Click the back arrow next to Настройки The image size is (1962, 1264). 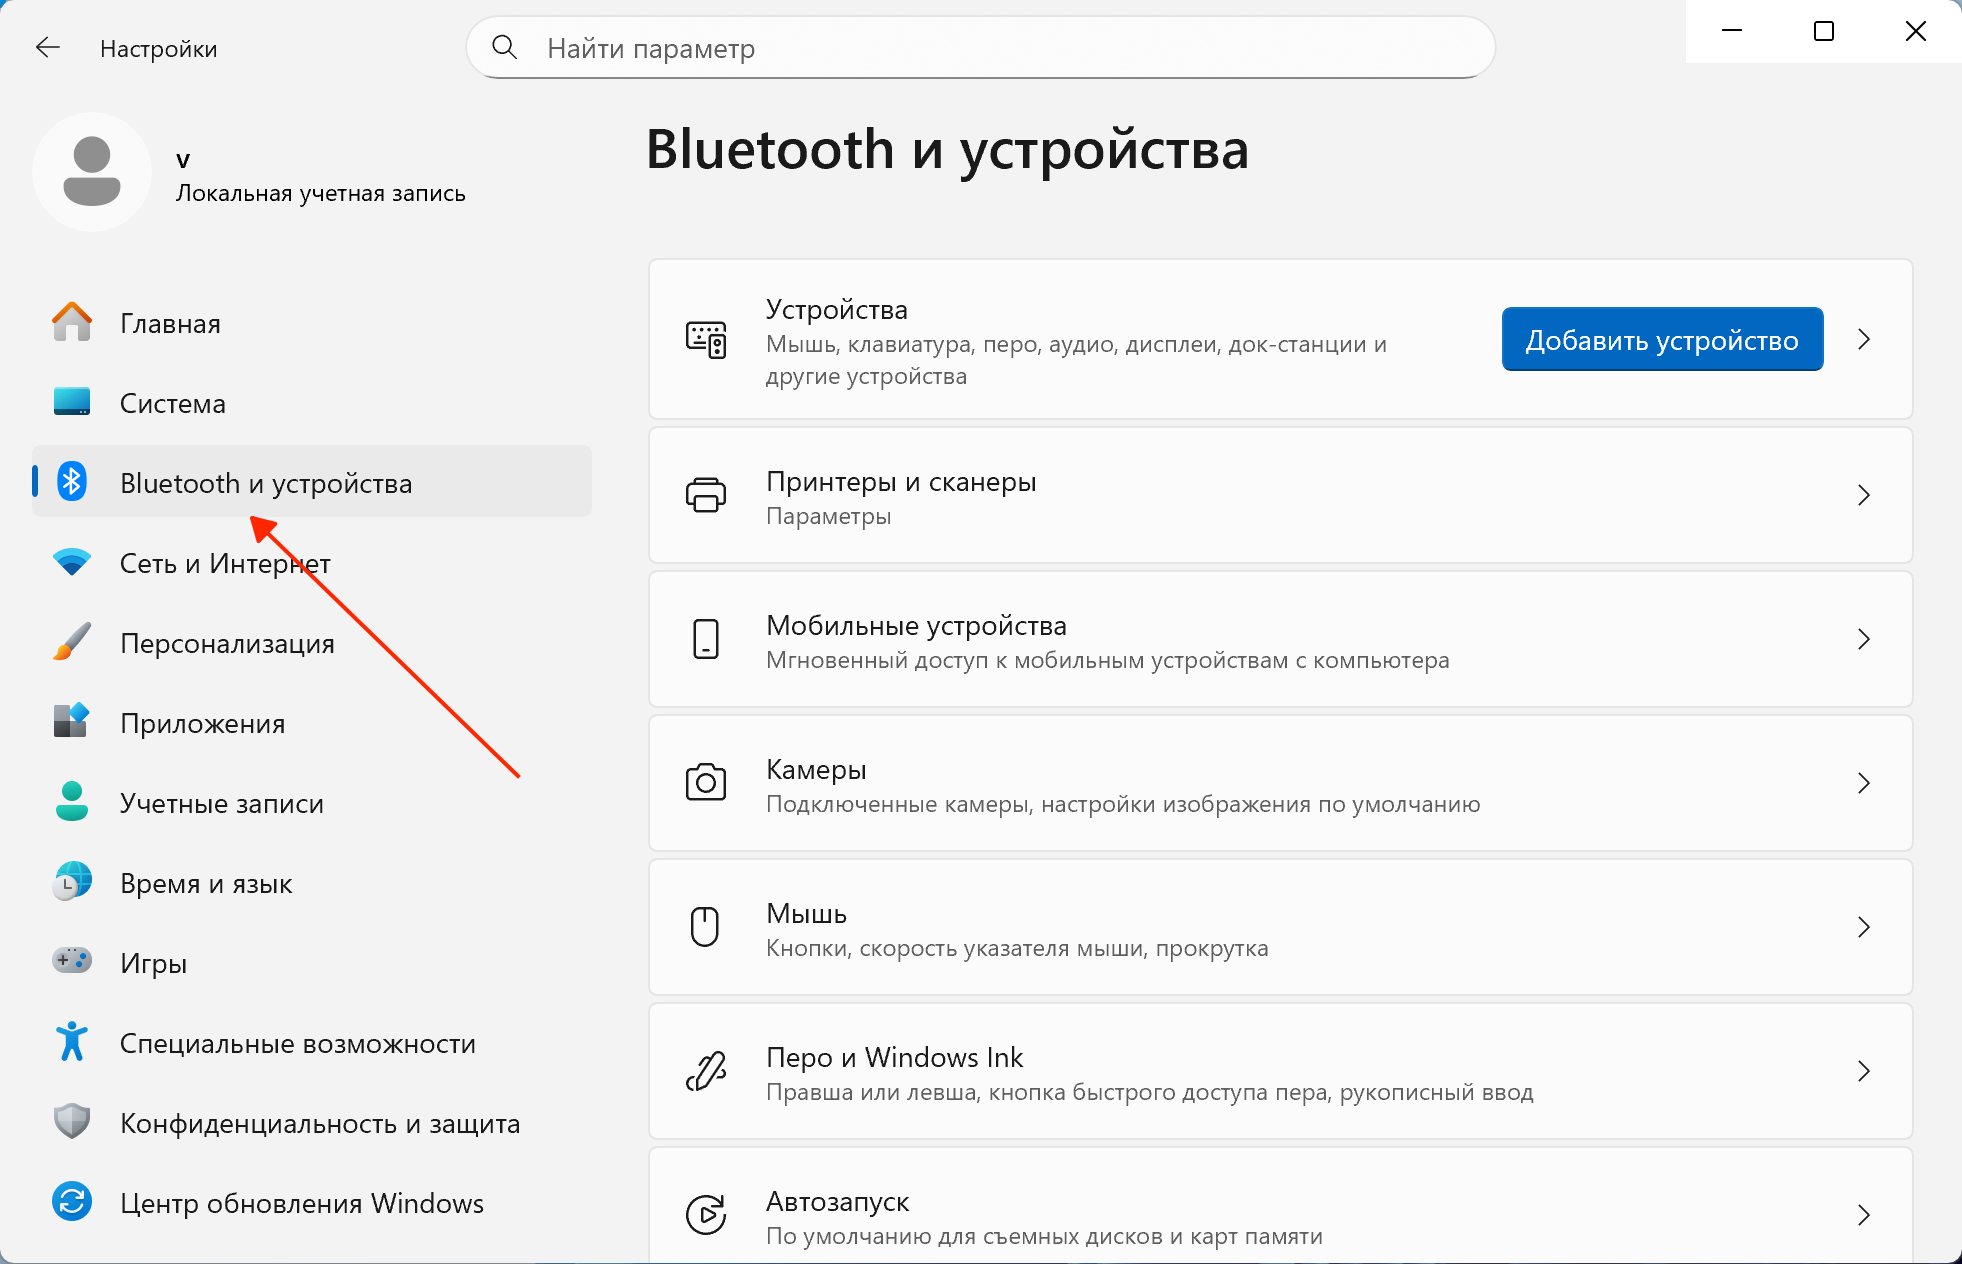[48, 48]
